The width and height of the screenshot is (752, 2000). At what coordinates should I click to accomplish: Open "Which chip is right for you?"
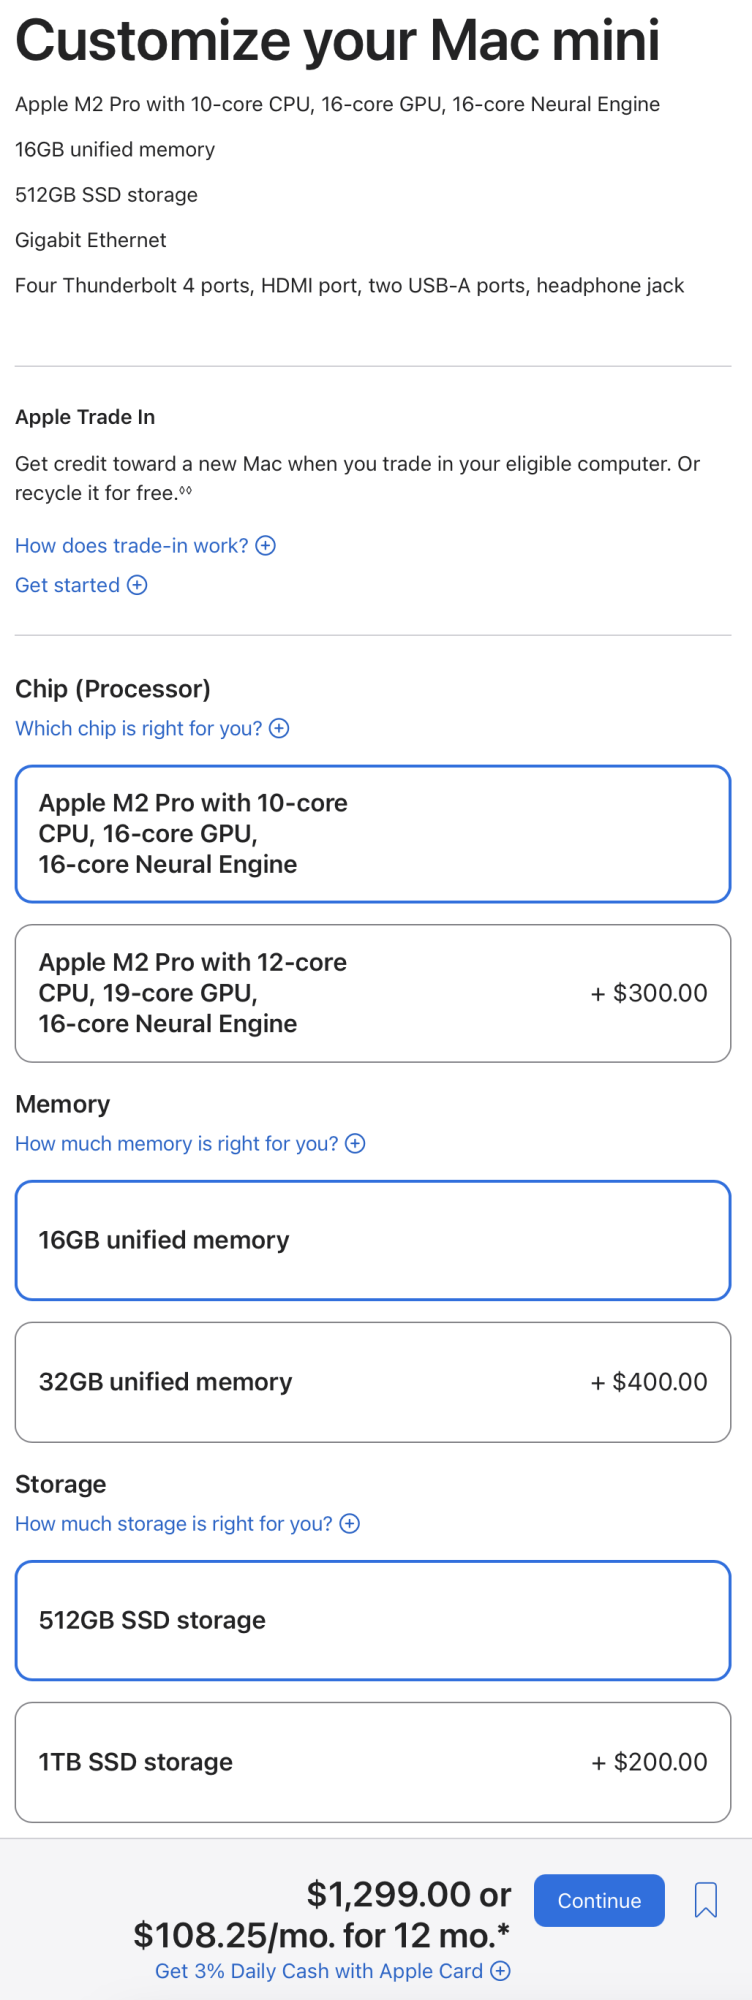(138, 729)
